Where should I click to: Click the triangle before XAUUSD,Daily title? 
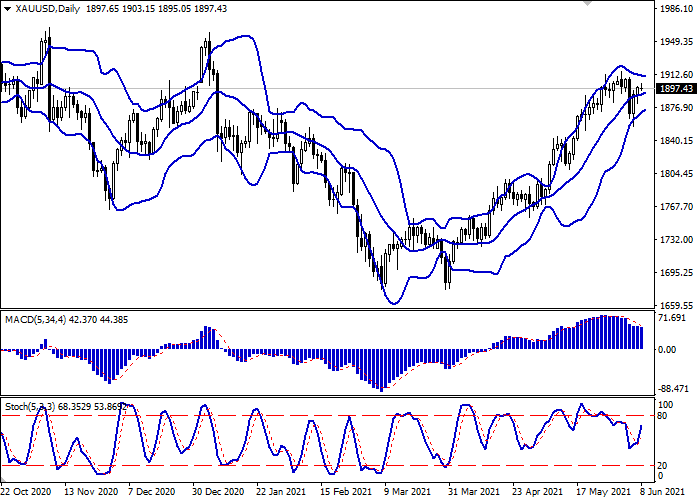click(x=8, y=9)
